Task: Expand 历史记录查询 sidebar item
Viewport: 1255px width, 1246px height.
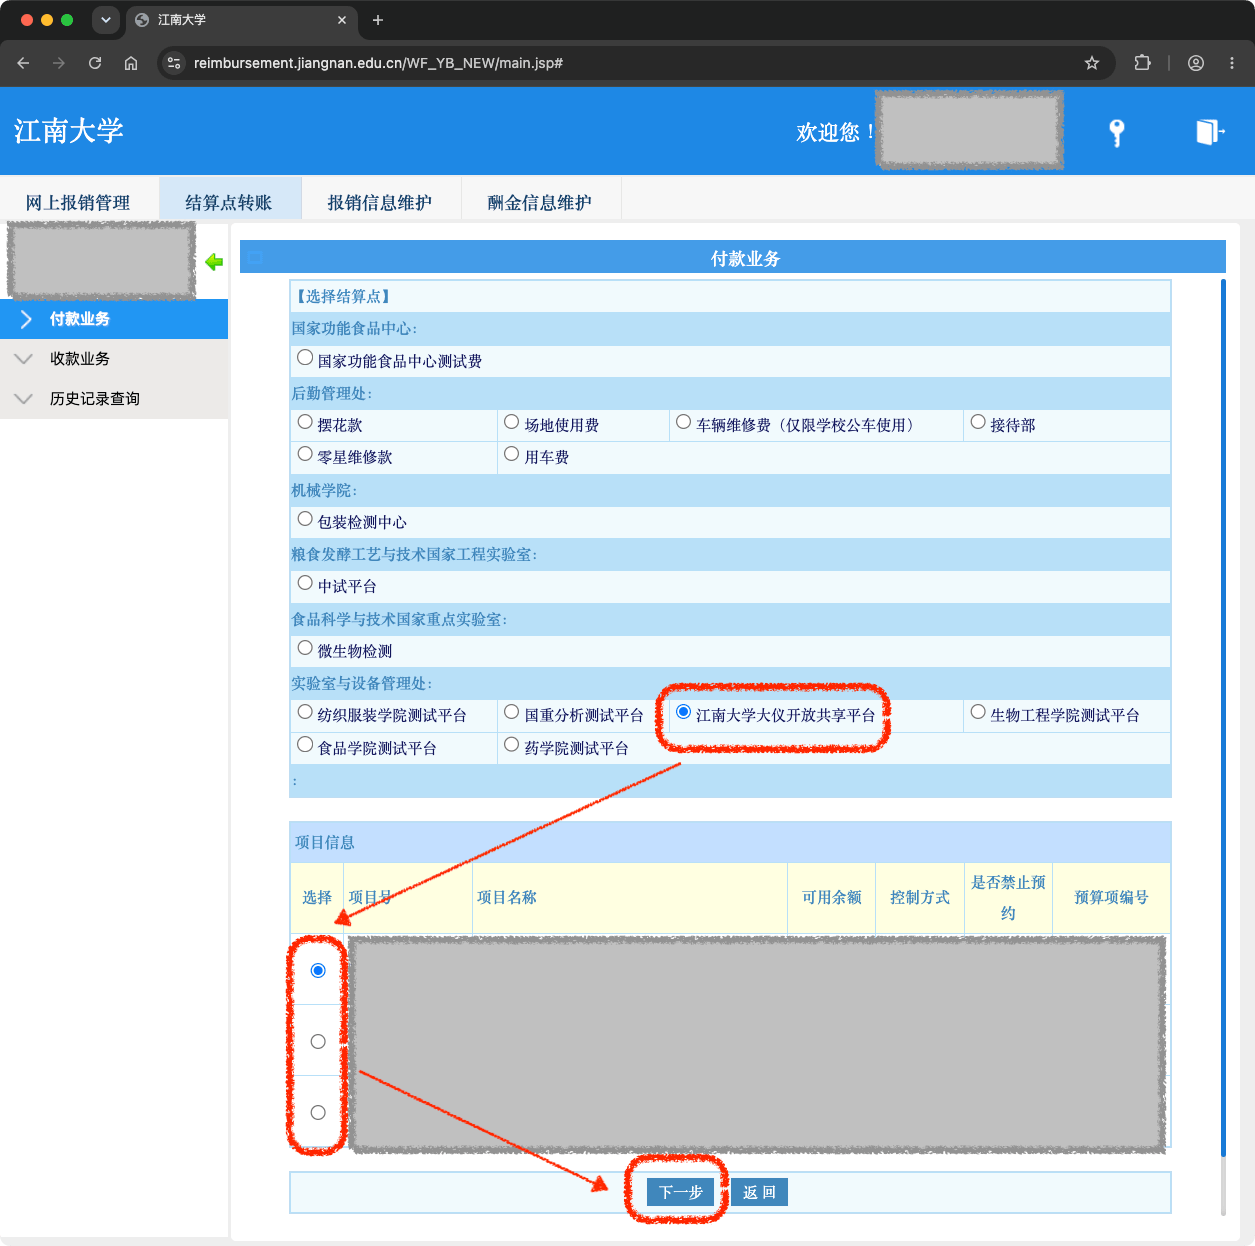Action: [114, 399]
